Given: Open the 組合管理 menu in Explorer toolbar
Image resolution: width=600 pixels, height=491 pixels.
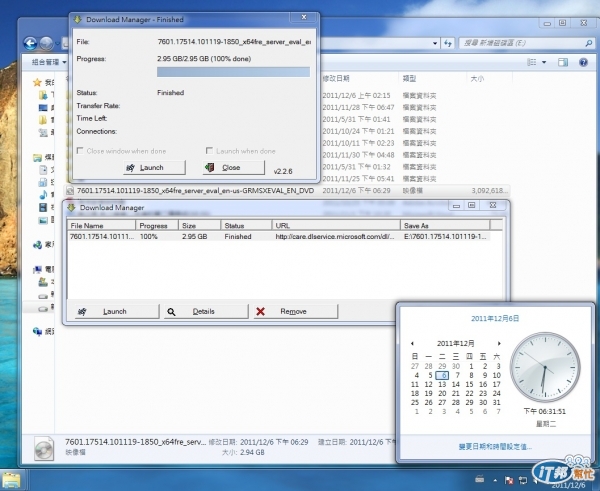Looking at the screenshot, I should click(x=49, y=62).
